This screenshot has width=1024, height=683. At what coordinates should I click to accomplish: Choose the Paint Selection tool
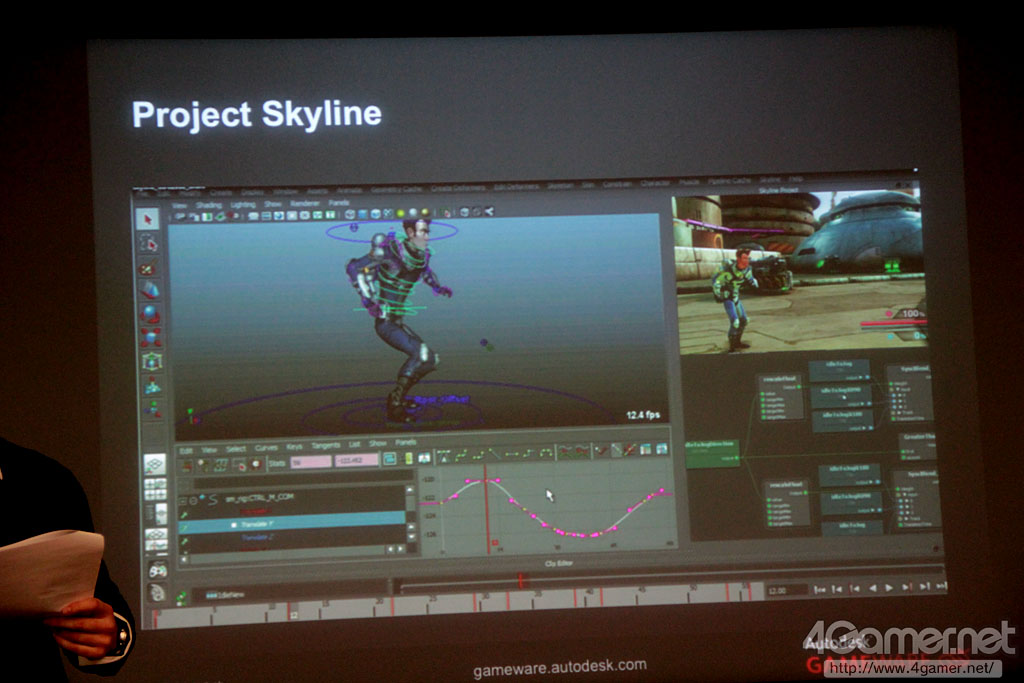pos(149,267)
